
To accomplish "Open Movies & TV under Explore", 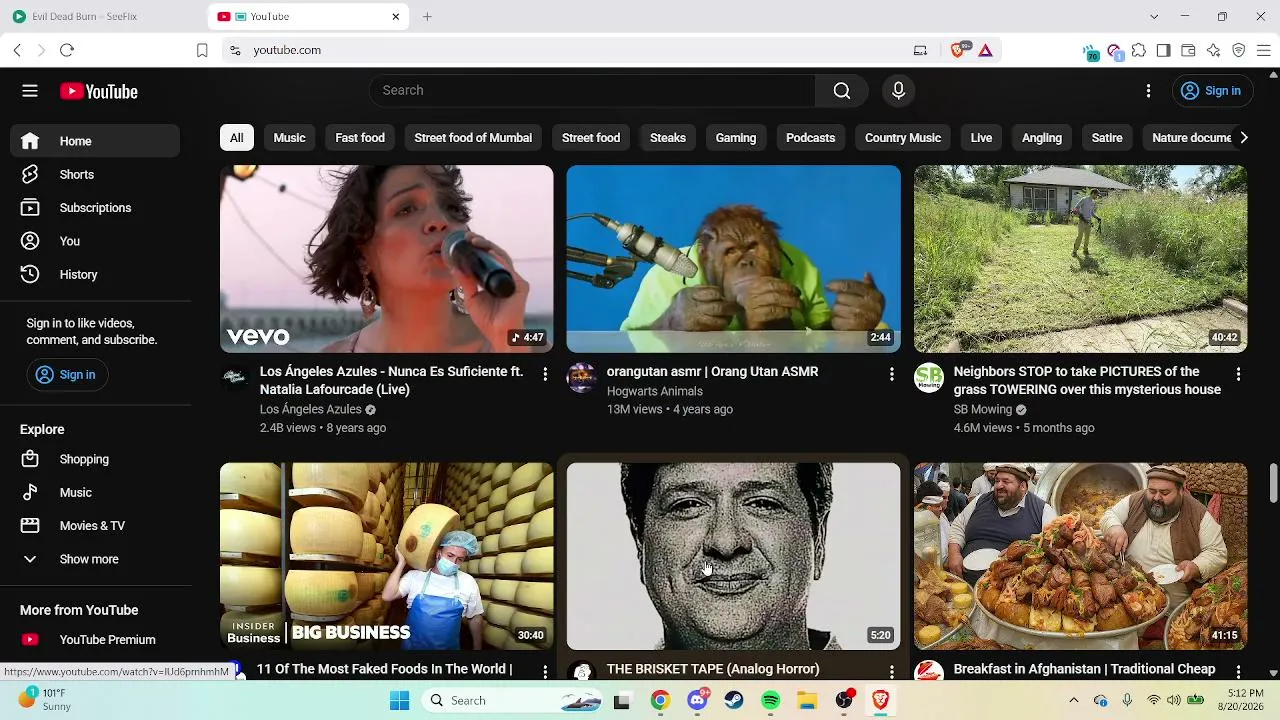I will coord(95,526).
